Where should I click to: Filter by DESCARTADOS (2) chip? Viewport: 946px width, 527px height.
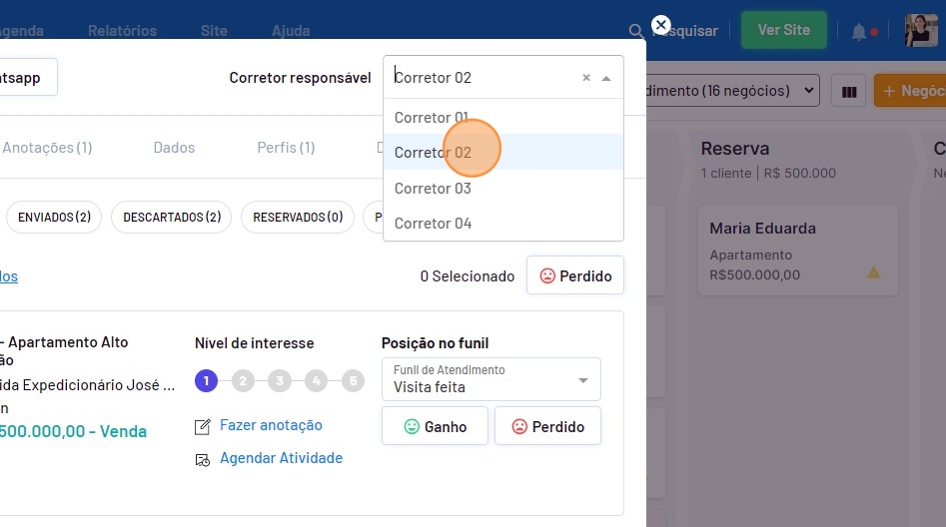click(x=172, y=217)
